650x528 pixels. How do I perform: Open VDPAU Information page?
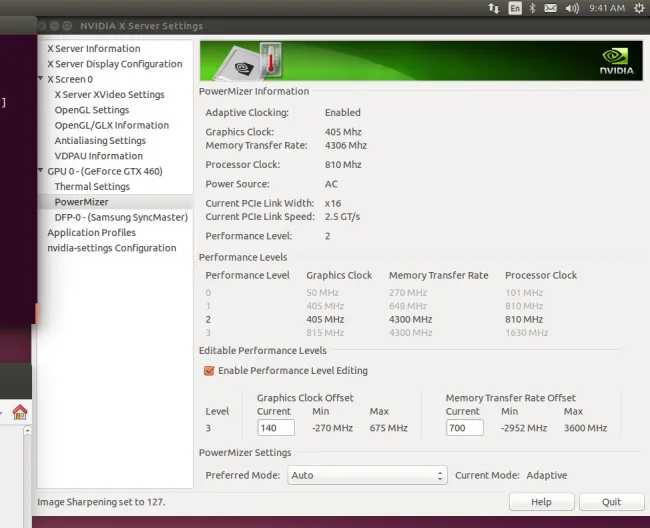(99, 156)
